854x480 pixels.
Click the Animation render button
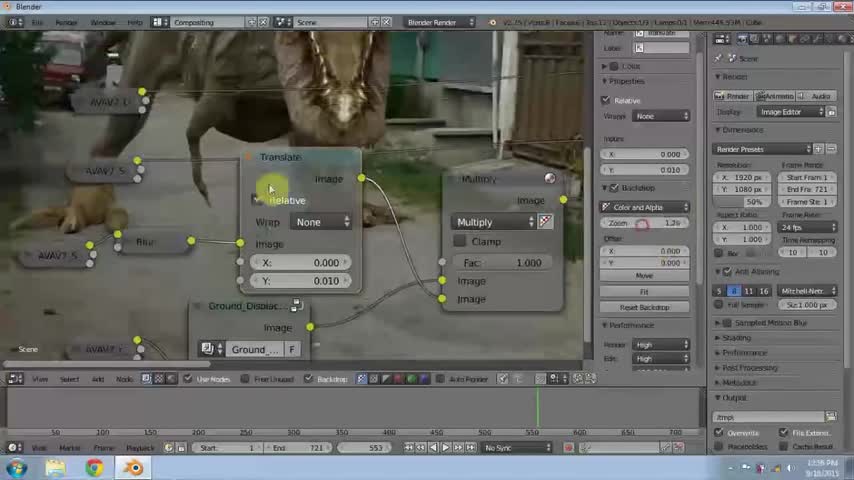point(774,96)
